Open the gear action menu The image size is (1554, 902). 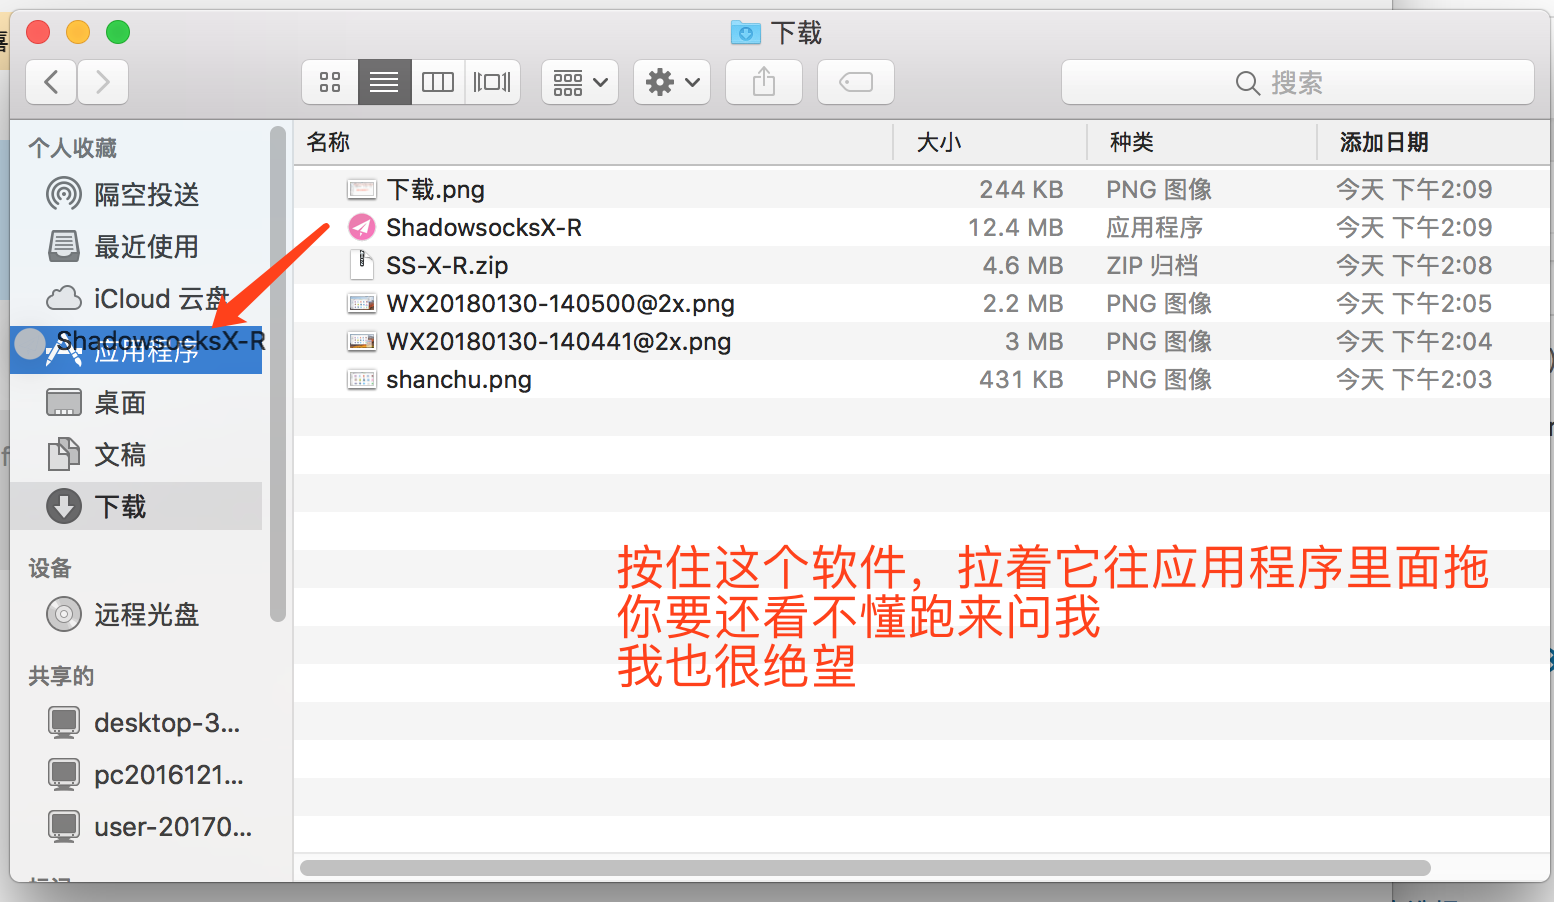click(672, 82)
